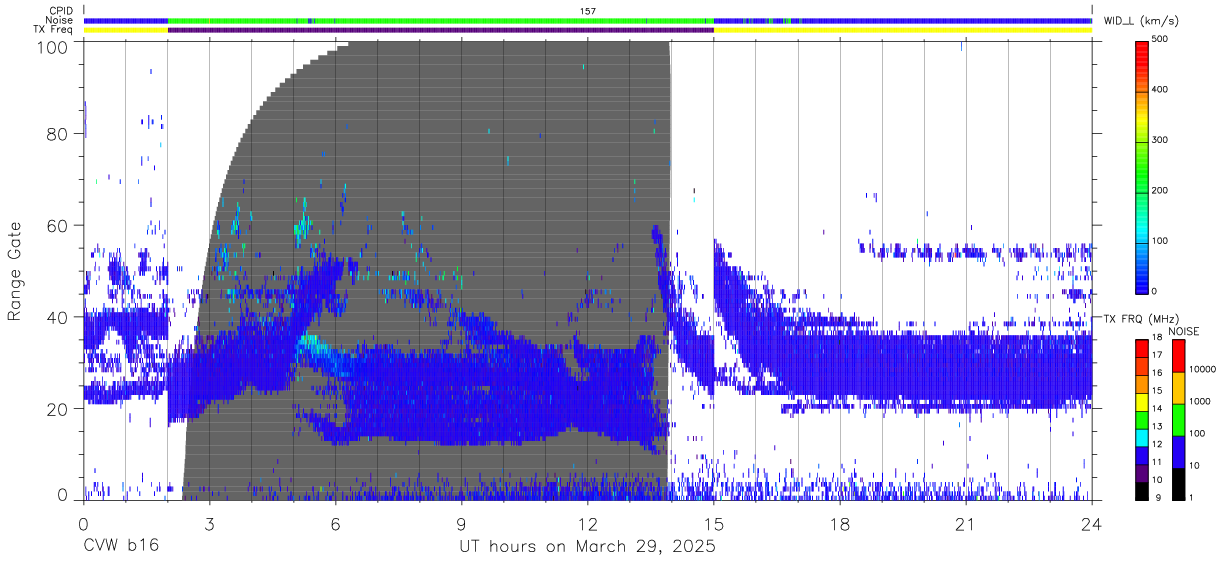
Task: Click the "18" UT hour axis label
Action: click(839, 524)
